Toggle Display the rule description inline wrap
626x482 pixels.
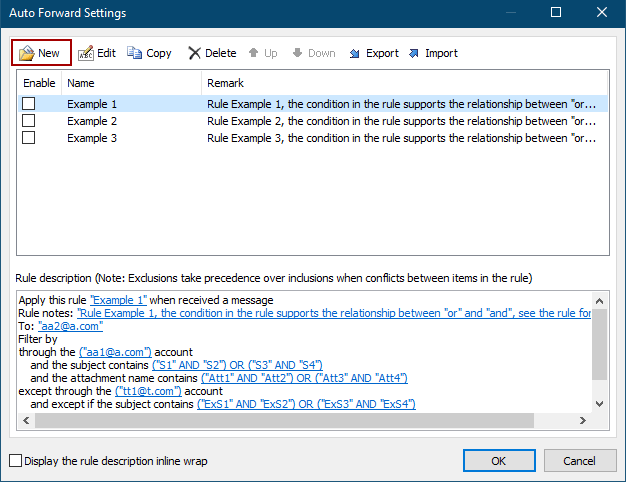[x=16, y=460]
